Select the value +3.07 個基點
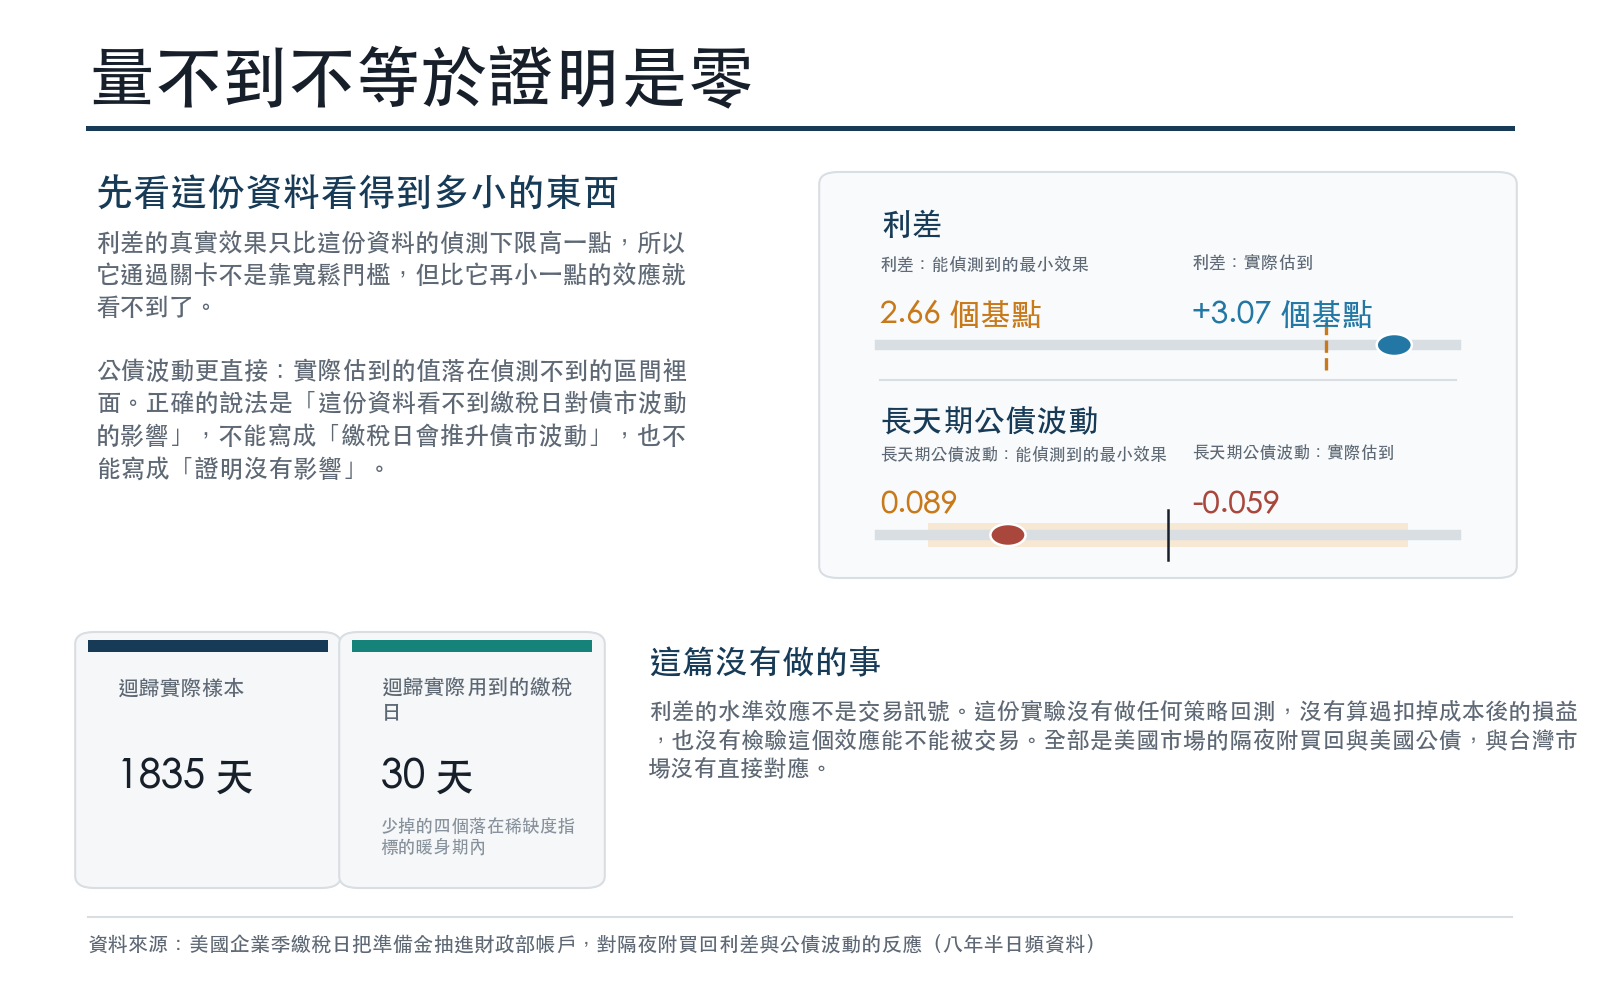1600x1000 pixels. click(1281, 314)
